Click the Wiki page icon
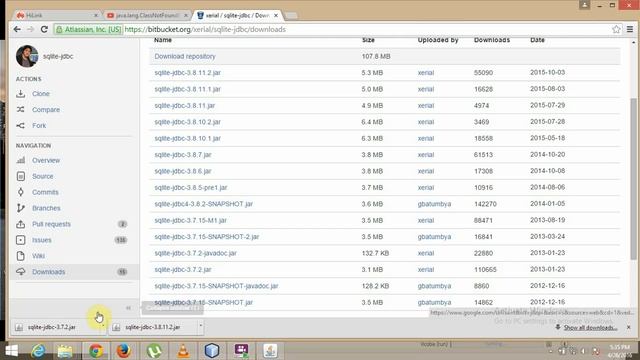The image size is (640, 360). click(x=20, y=256)
